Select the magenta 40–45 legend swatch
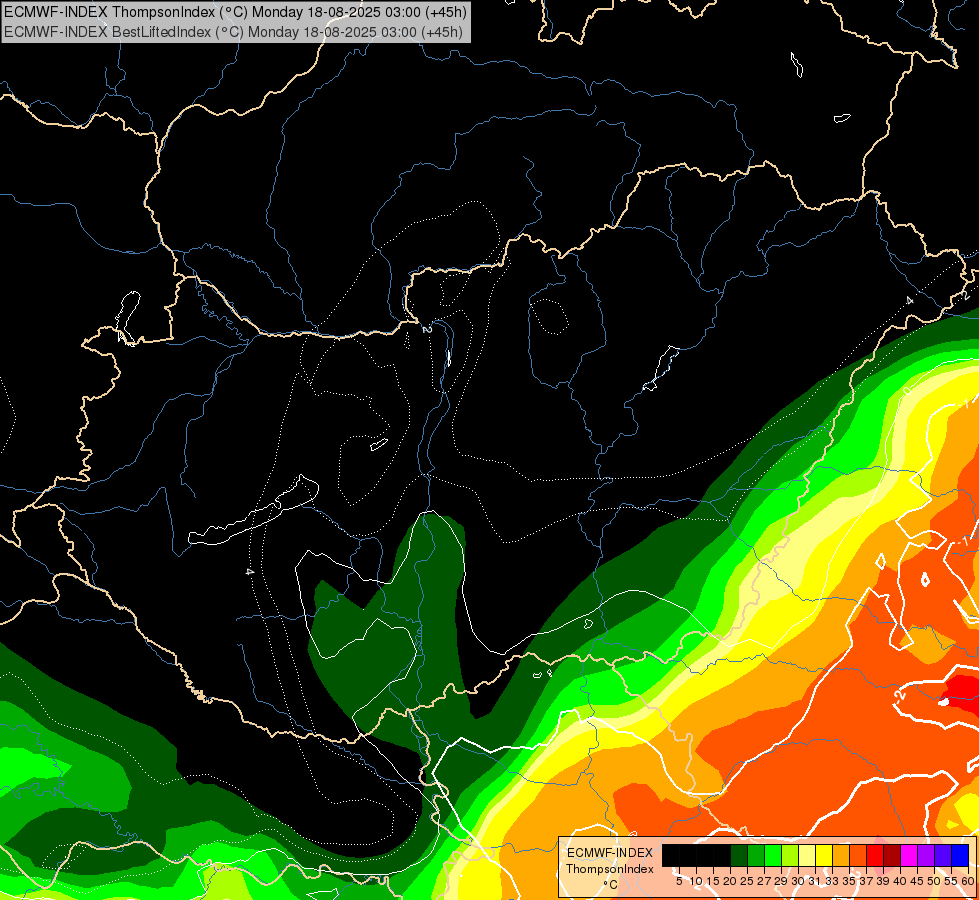This screenshot has width=979, height=900. coord(909,855)
